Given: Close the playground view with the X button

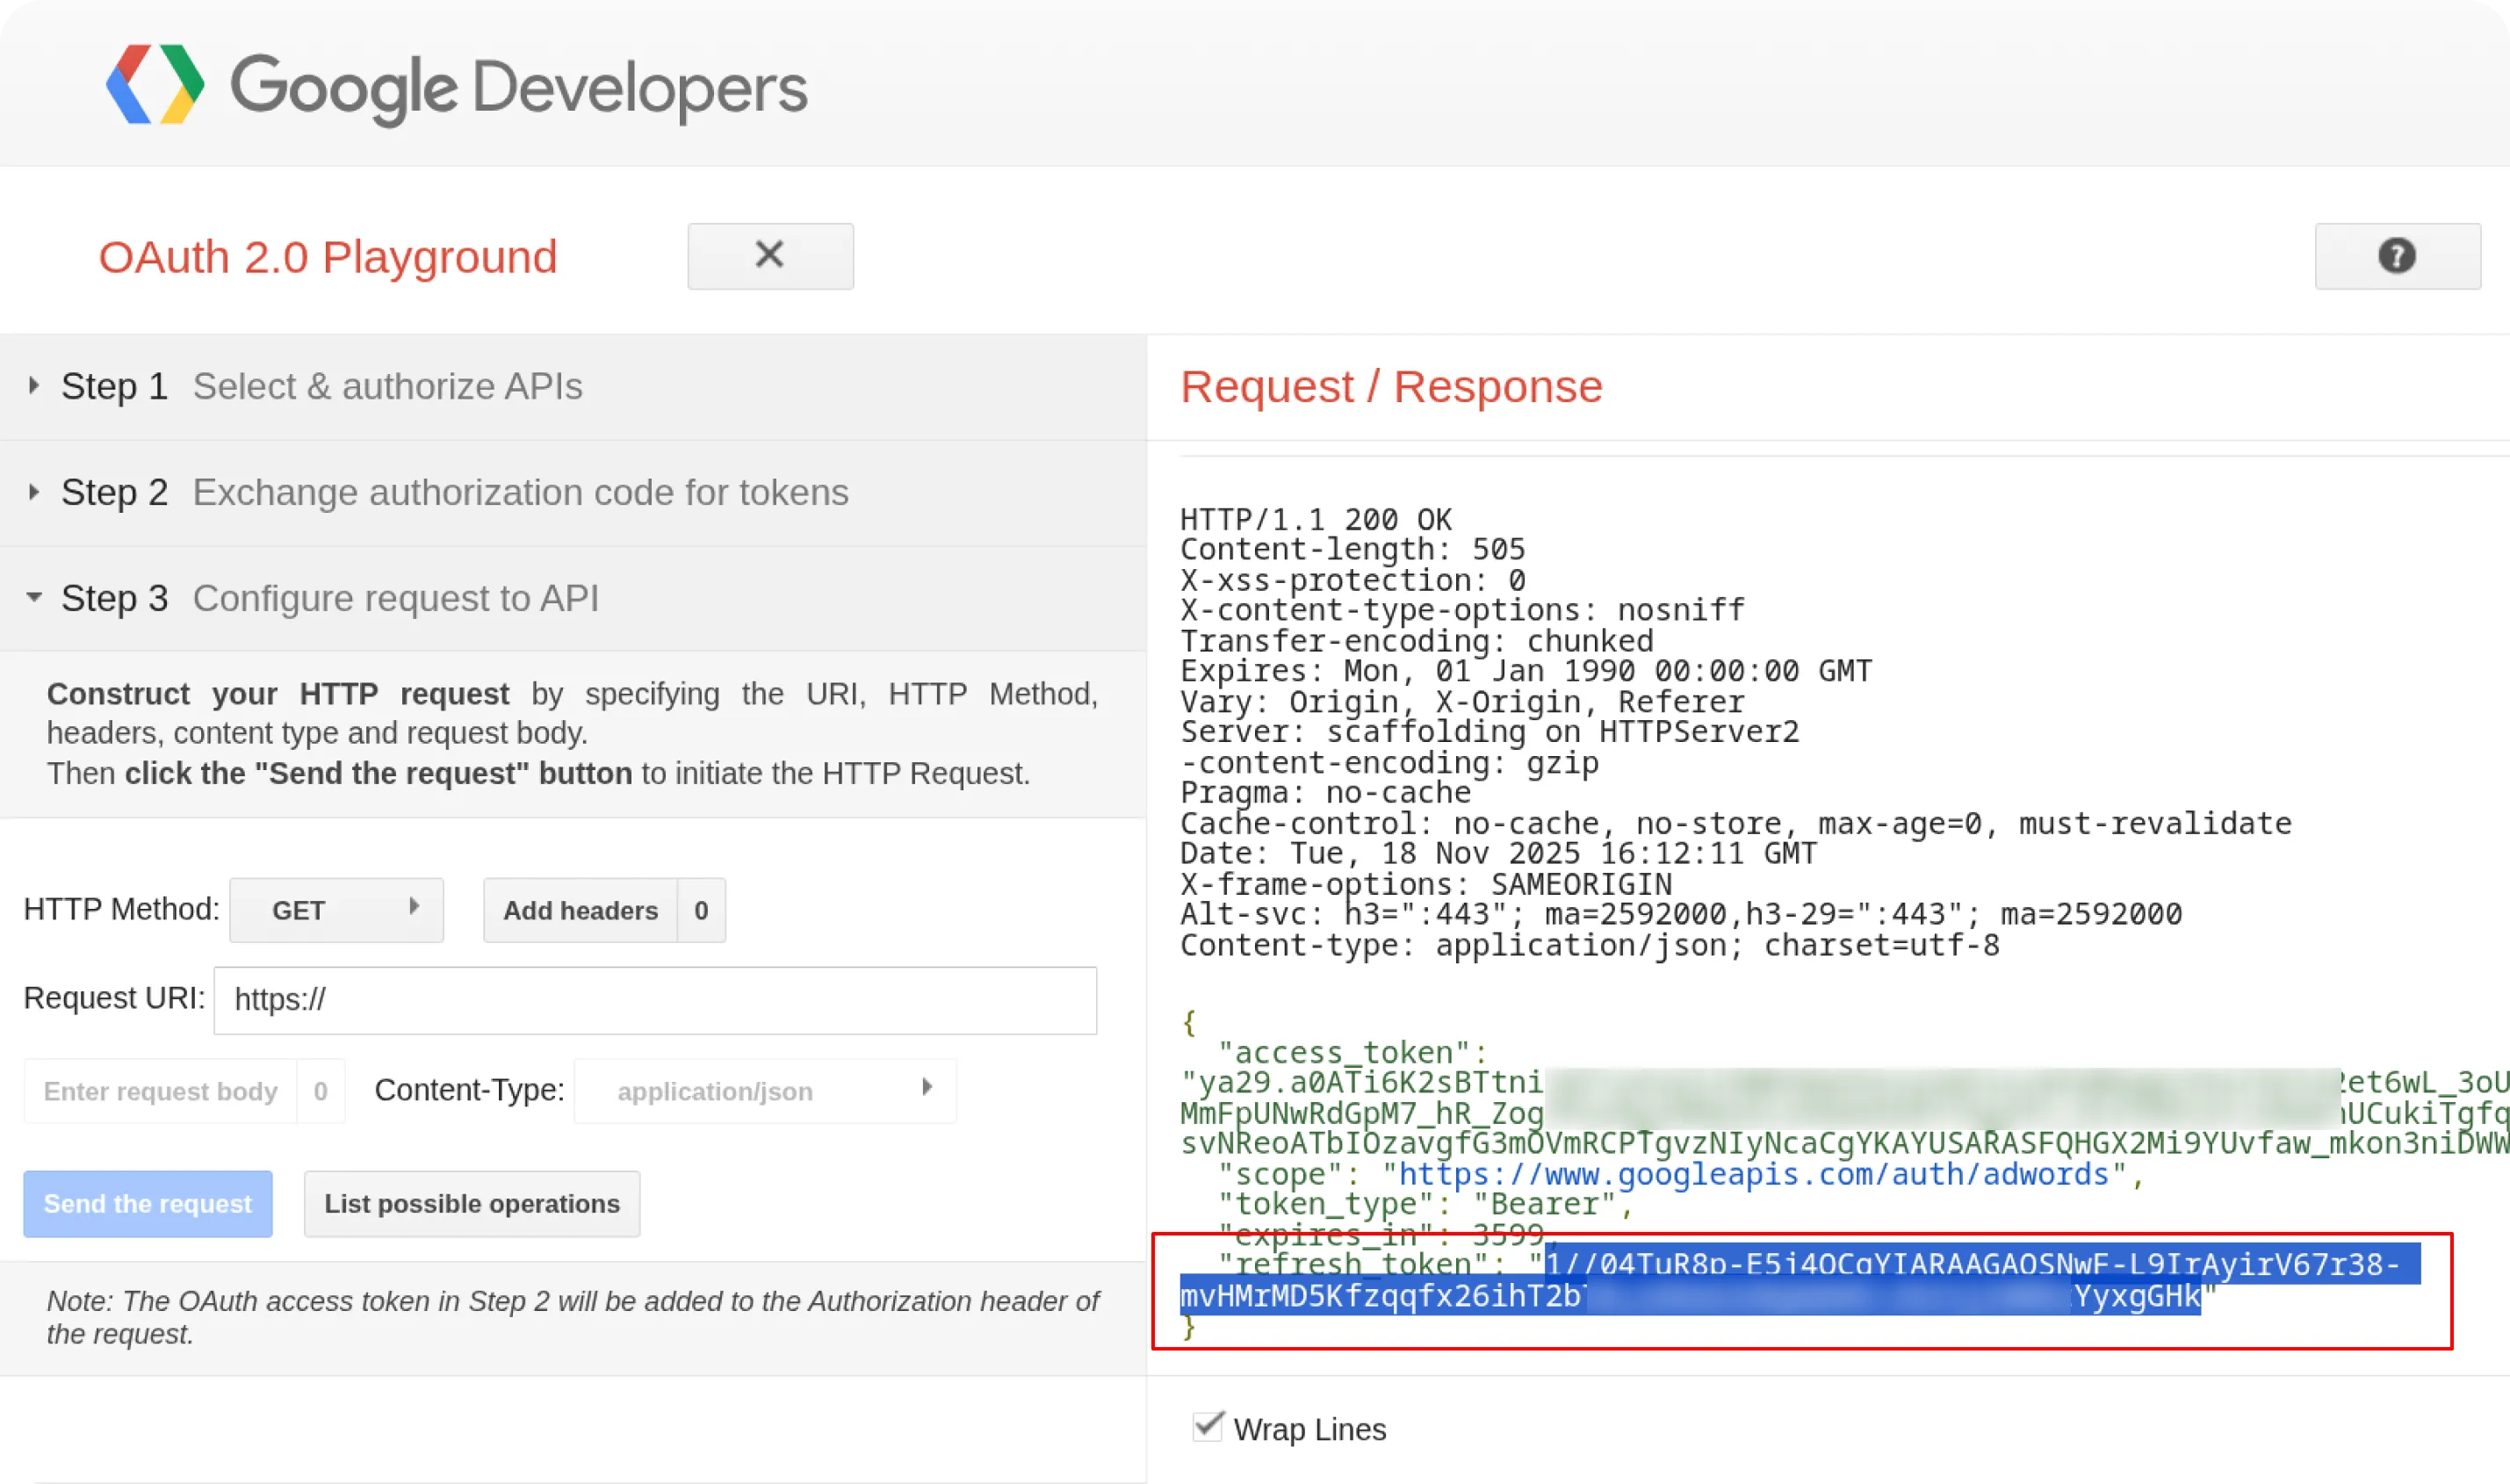Looking at the screenshot, I should point(769,256).
